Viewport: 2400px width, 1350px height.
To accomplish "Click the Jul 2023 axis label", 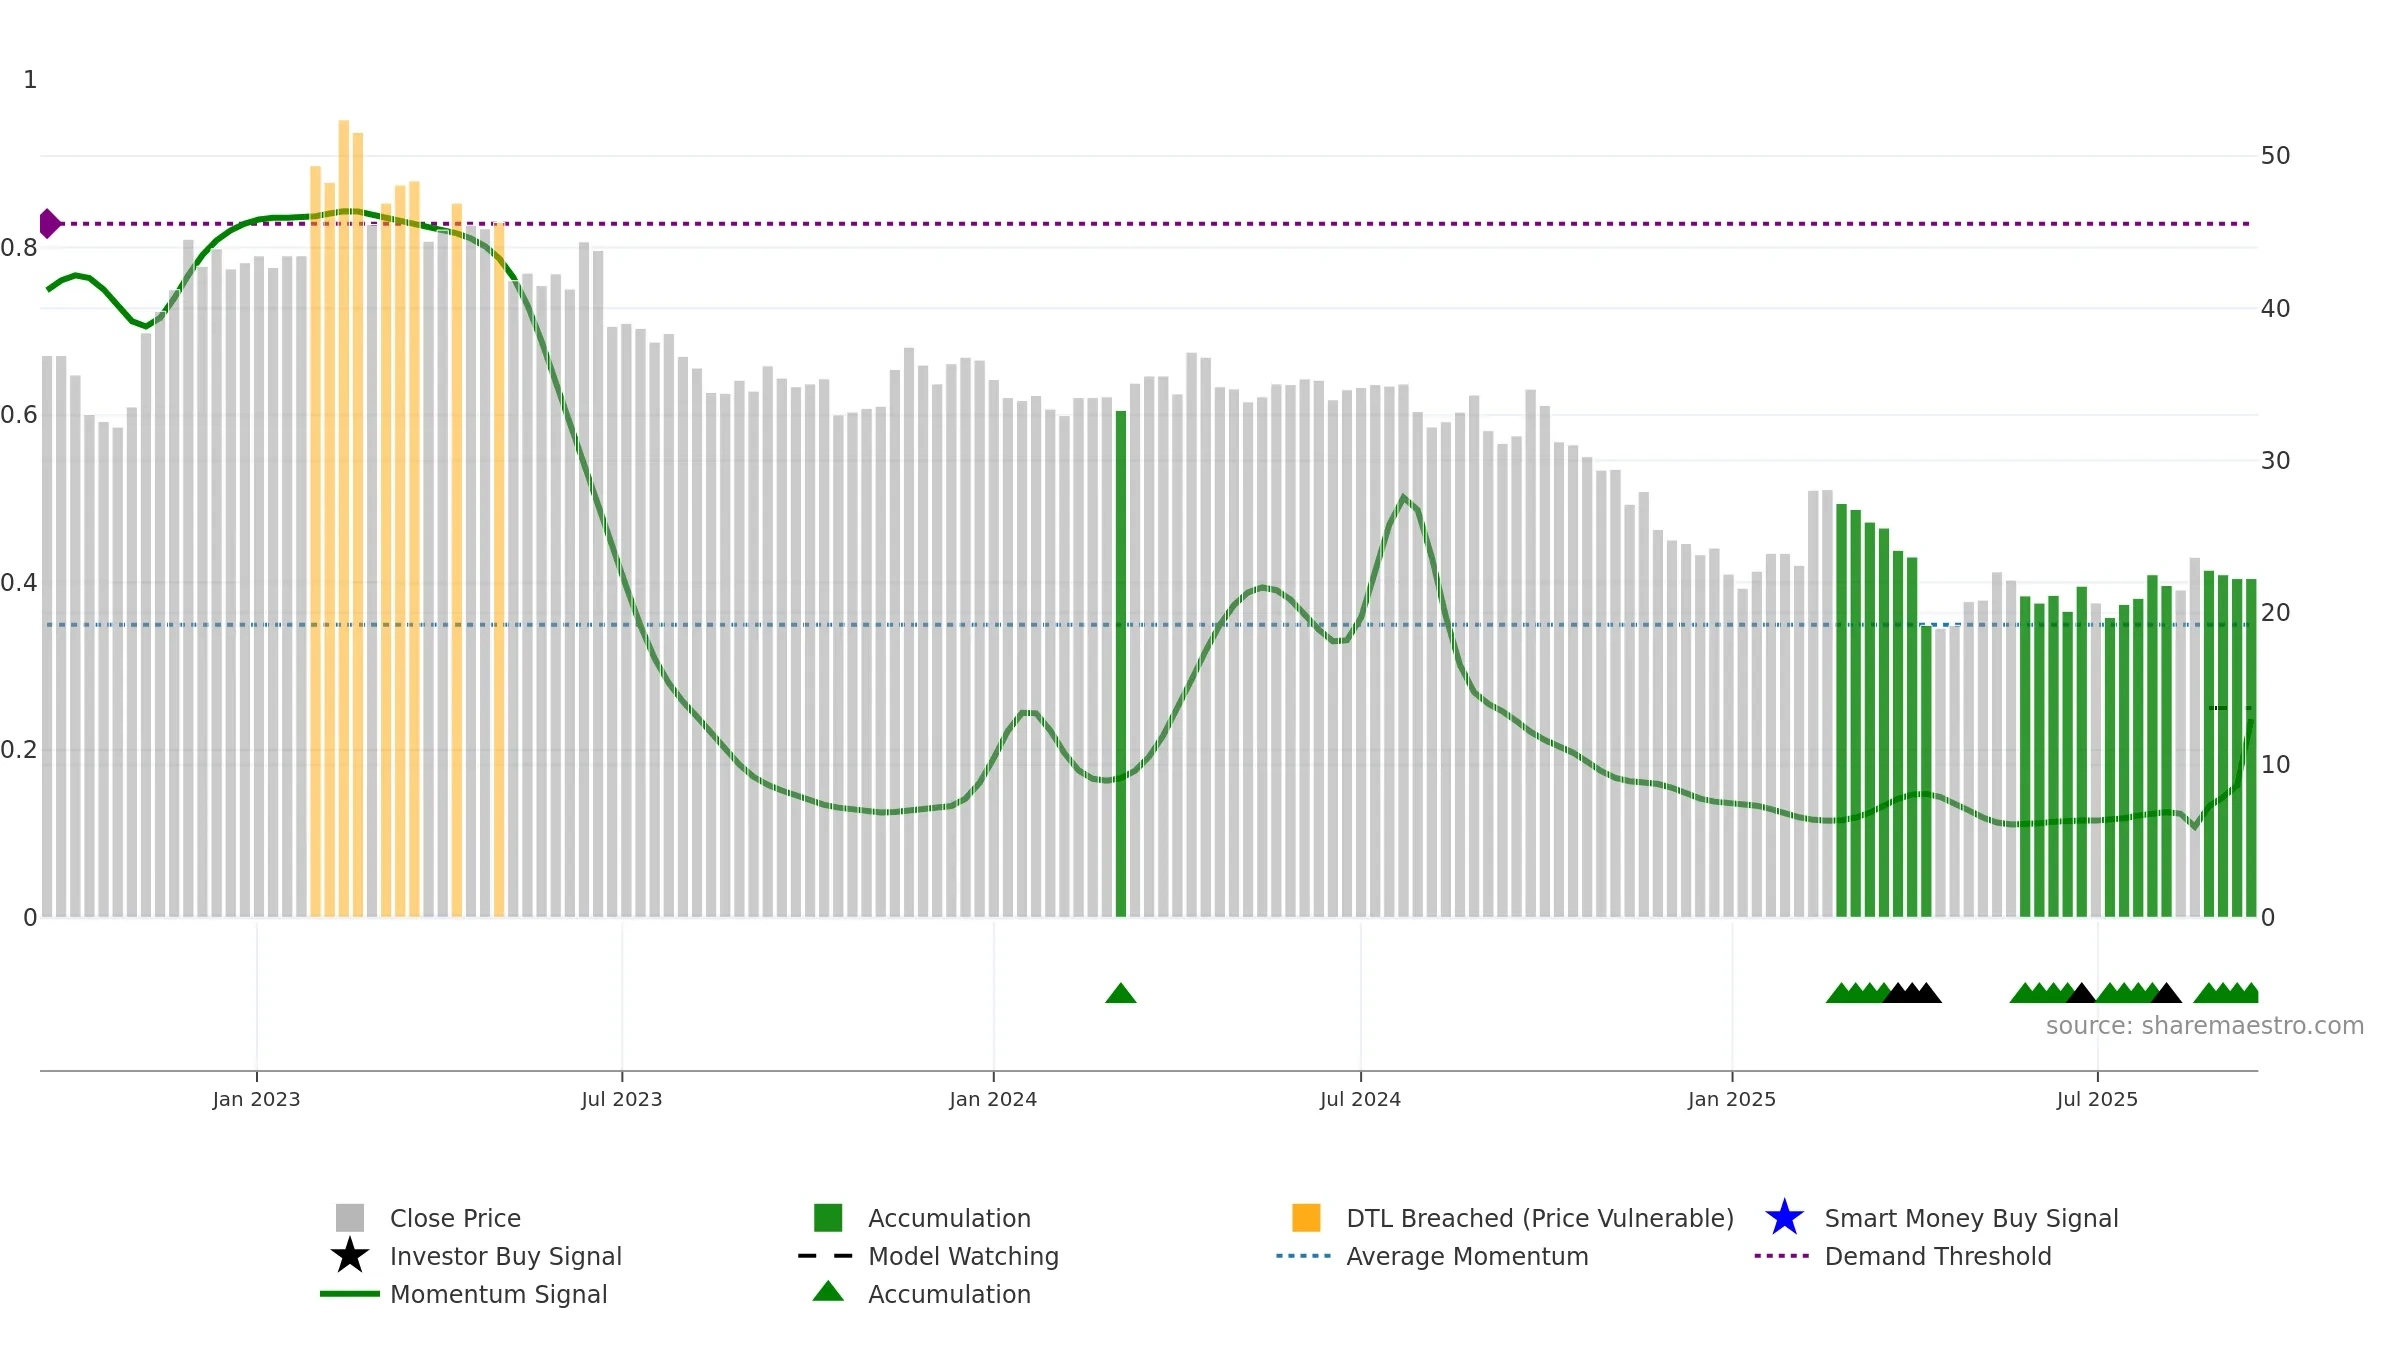I will coord(622,1100).
